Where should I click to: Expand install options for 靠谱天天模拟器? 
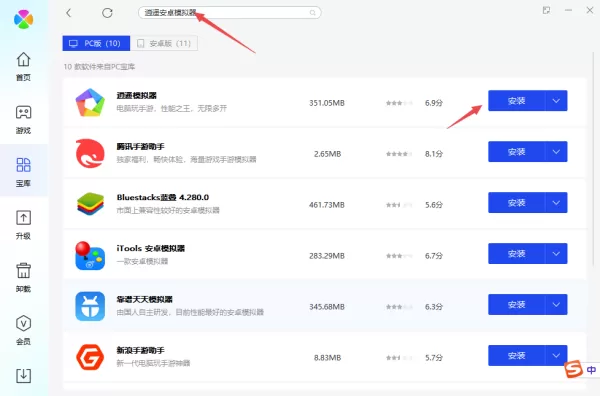pyautogui.click(x=556, y=305)
